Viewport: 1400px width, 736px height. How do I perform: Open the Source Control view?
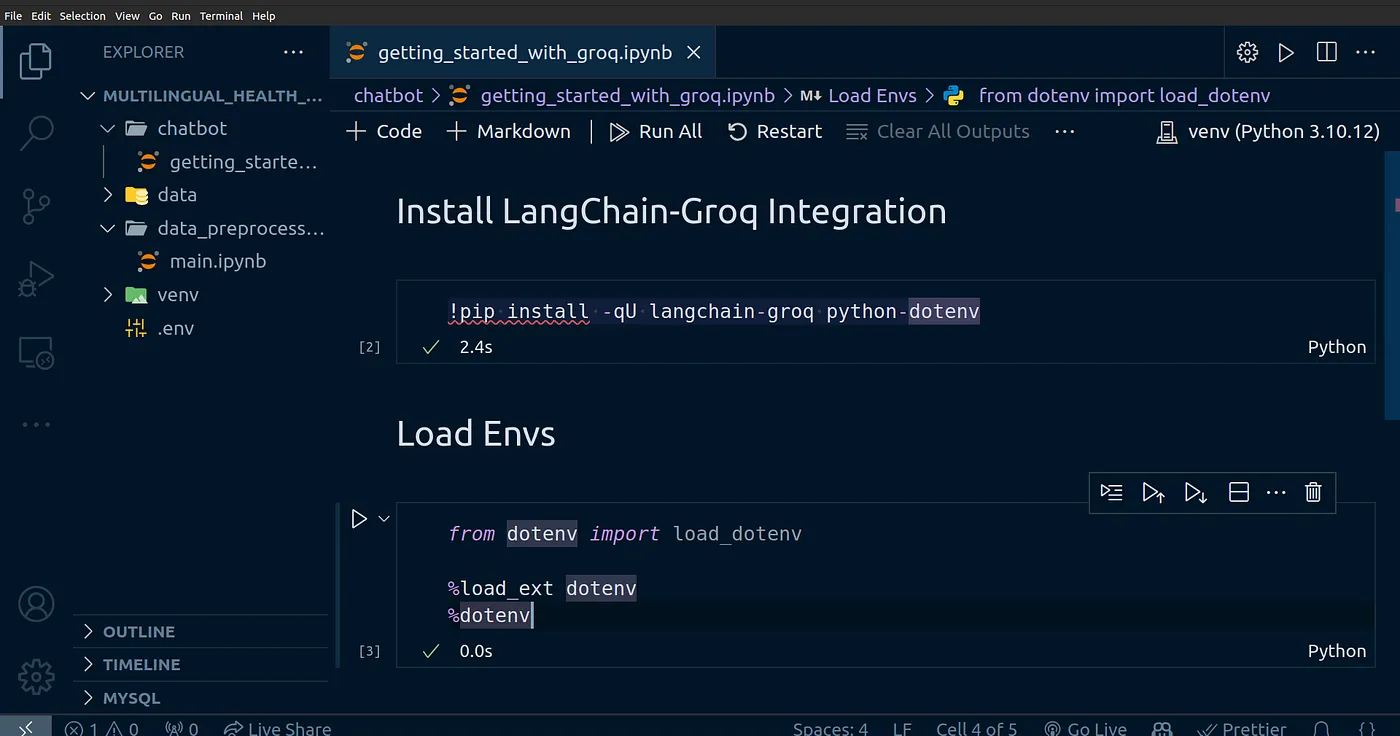pyautogui.click(x=36, y=206)
